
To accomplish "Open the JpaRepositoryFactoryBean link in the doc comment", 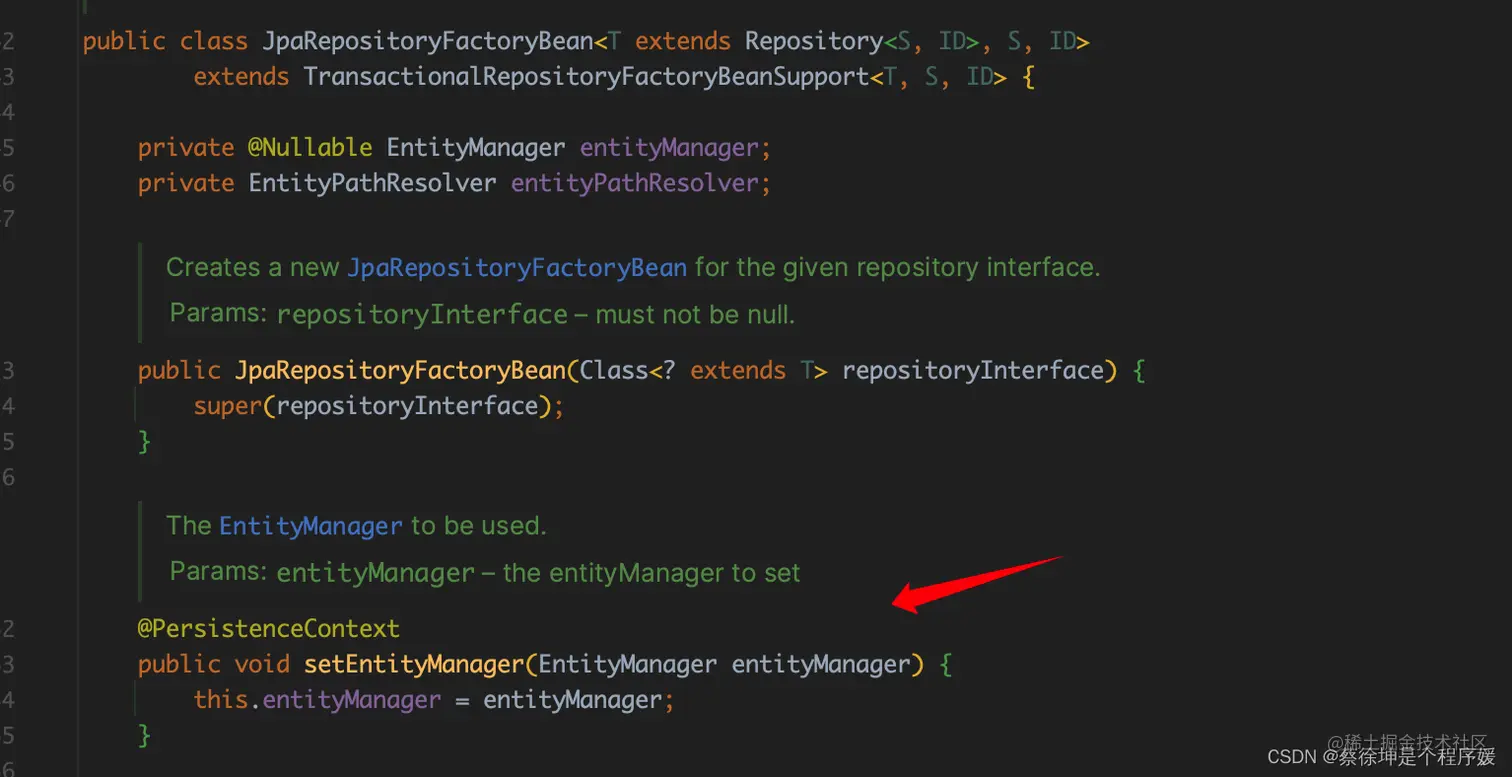I will click(517, 268).
